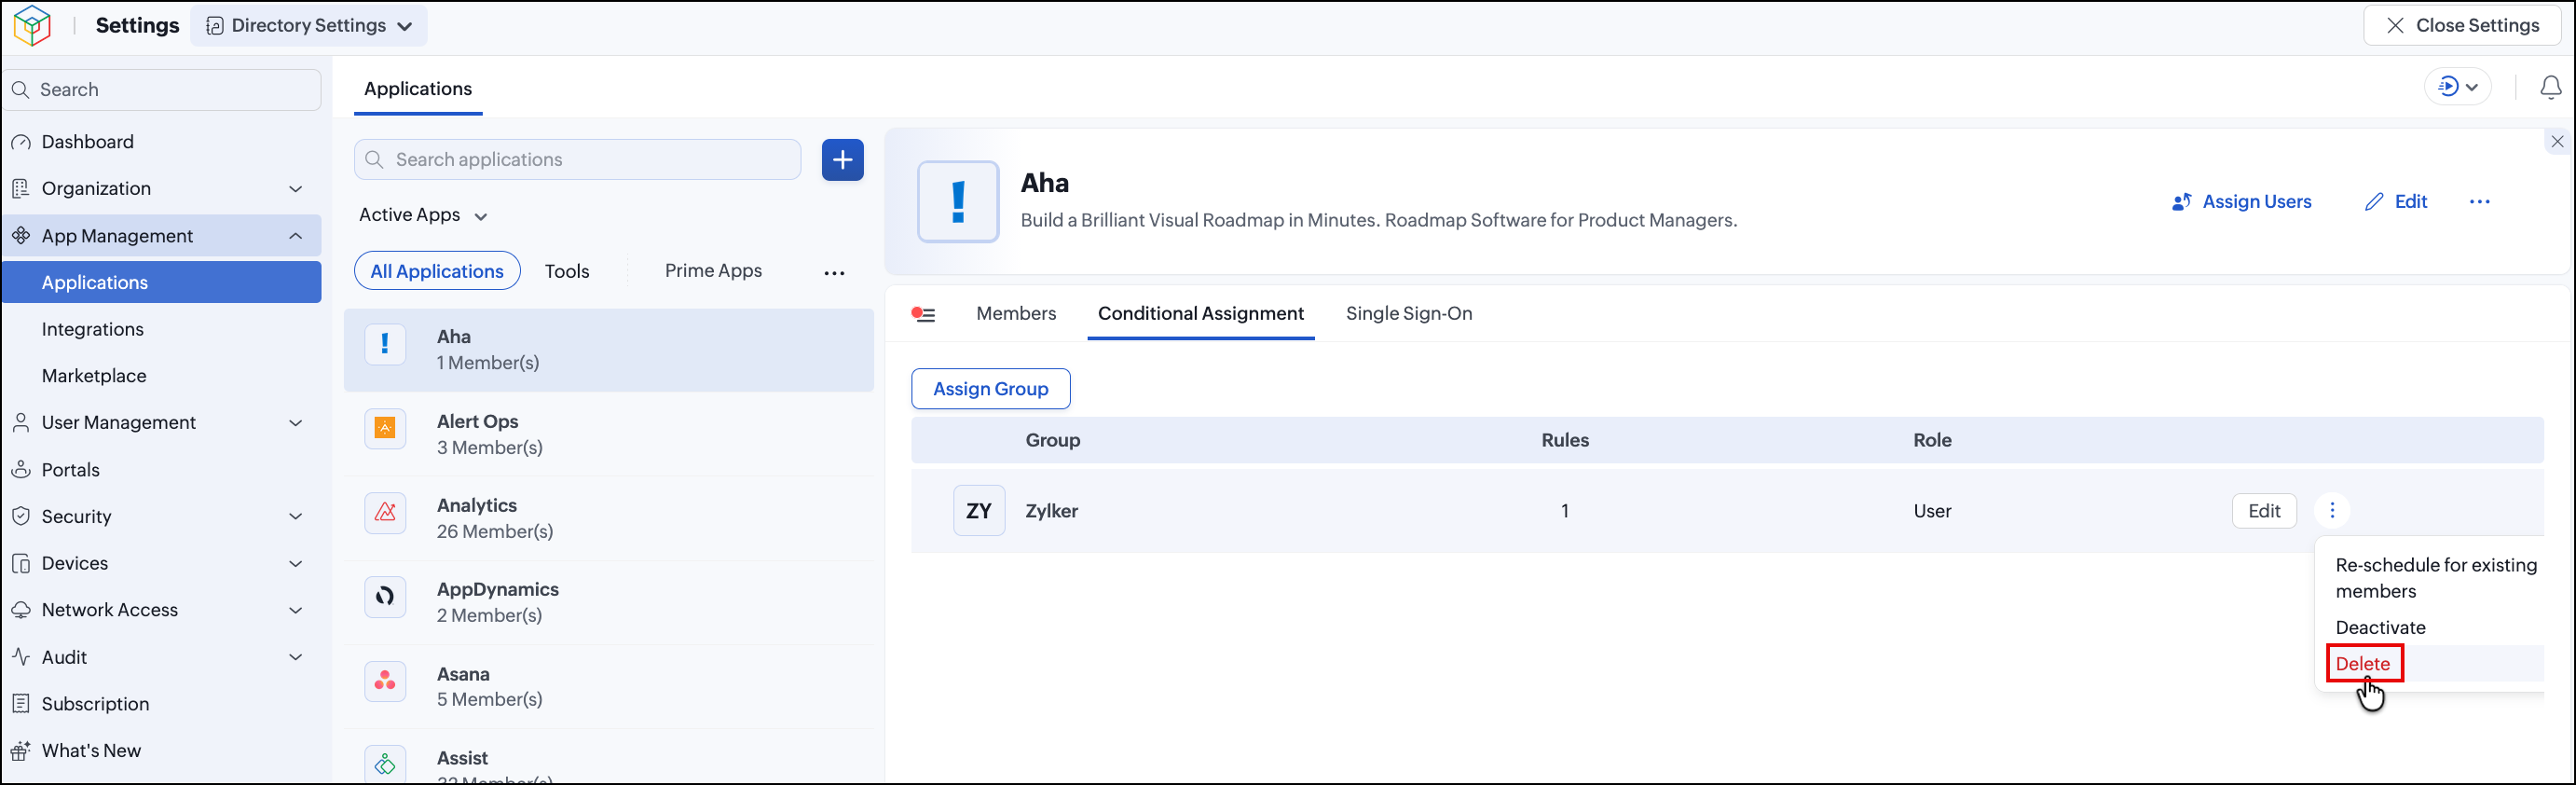Choose Deactivate from the context menu
Image resolution: width=2576 pixels, height=785 pixels.
coord(2380,628)
